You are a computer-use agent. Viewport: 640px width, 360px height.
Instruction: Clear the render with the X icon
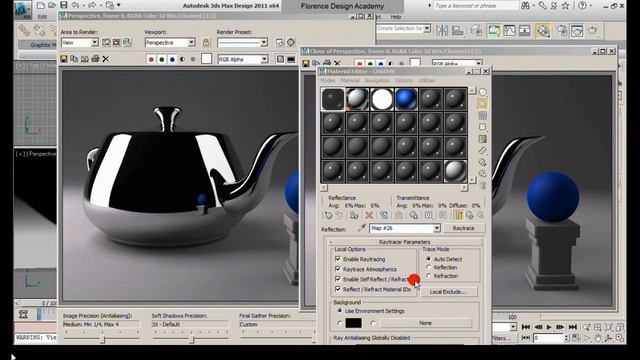click(x=106, y=59)
